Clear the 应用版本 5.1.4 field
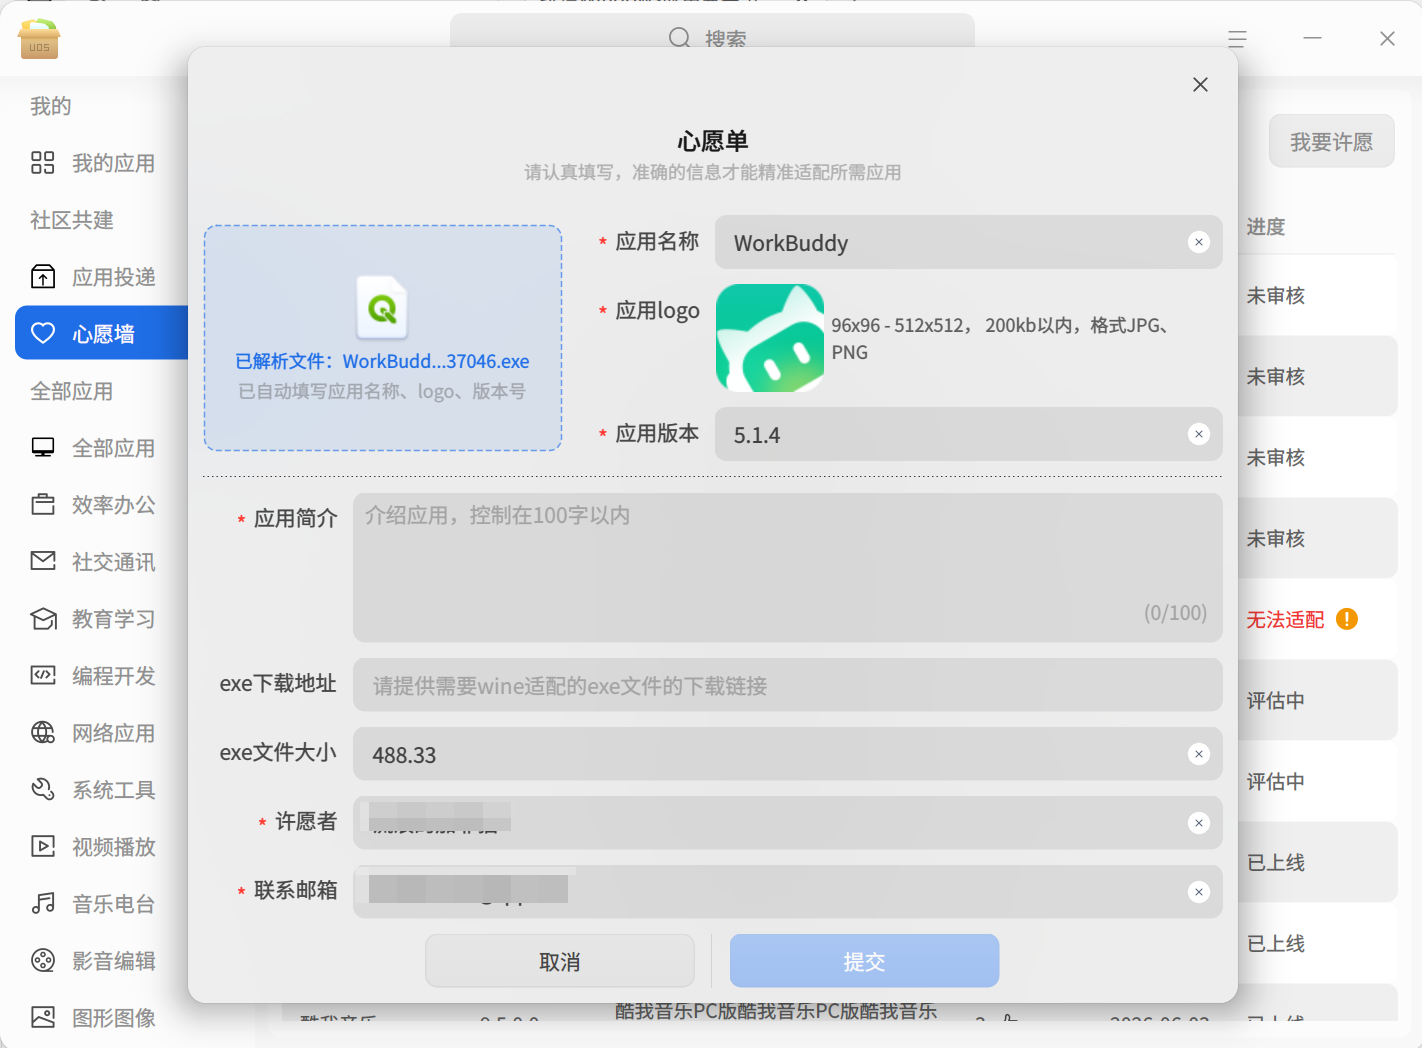 (1199, 434)
